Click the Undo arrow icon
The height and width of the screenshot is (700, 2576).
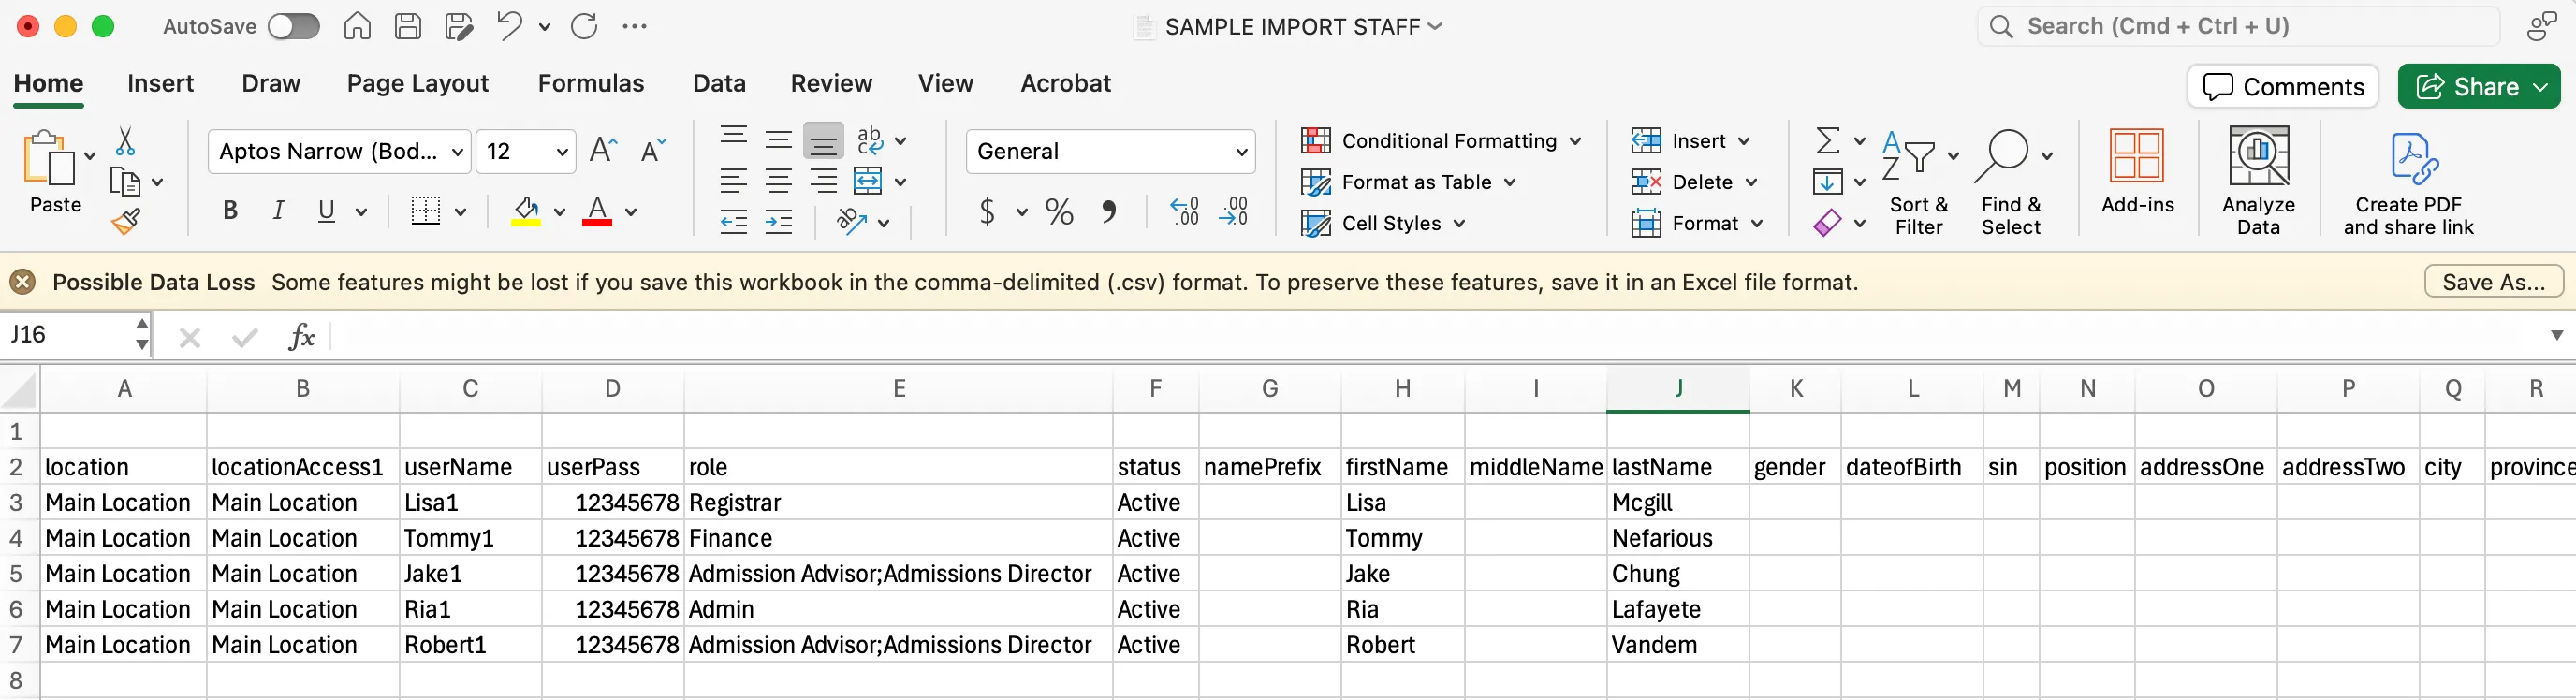510,26
